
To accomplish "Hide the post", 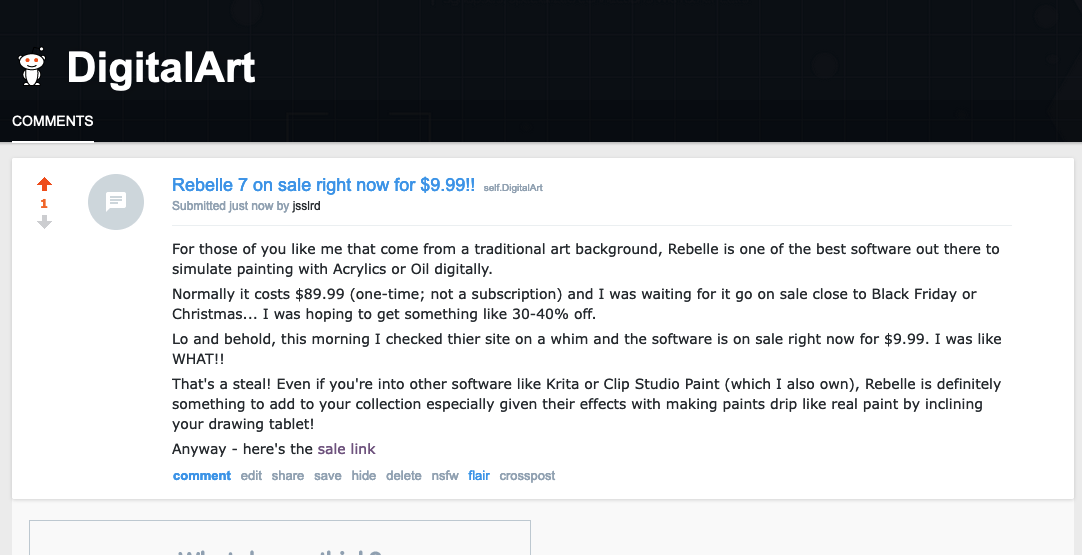I will 364,476.
